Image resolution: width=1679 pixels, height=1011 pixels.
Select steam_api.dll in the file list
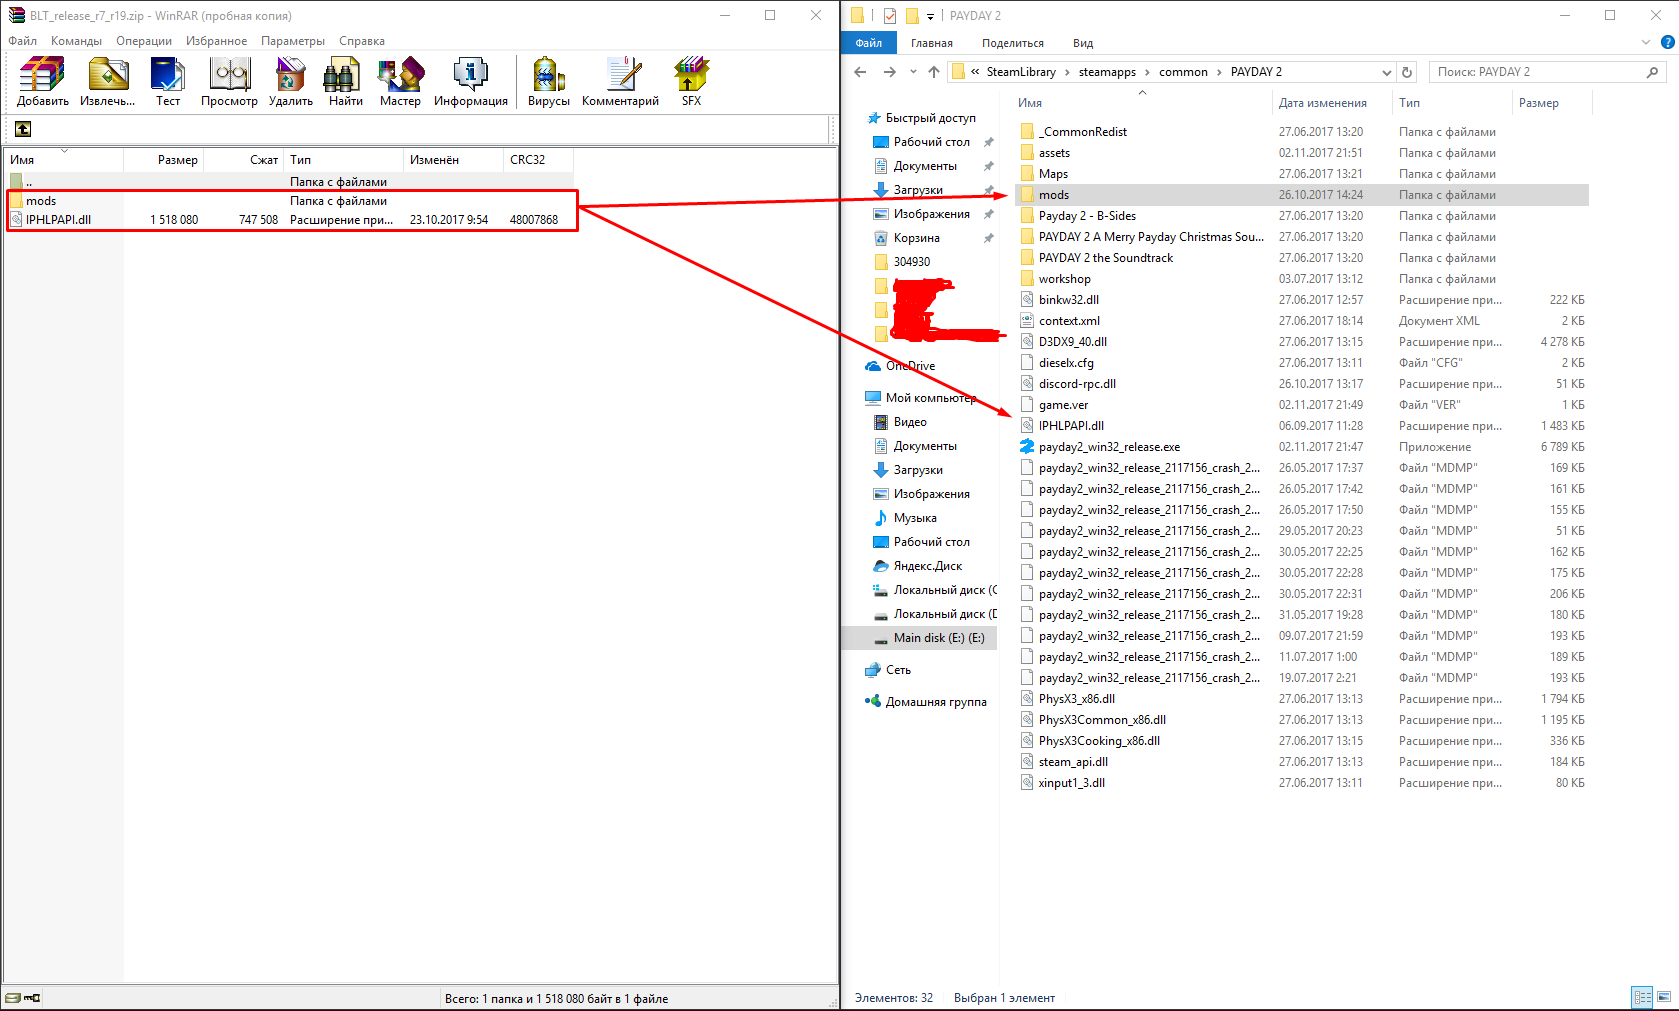1073,762
